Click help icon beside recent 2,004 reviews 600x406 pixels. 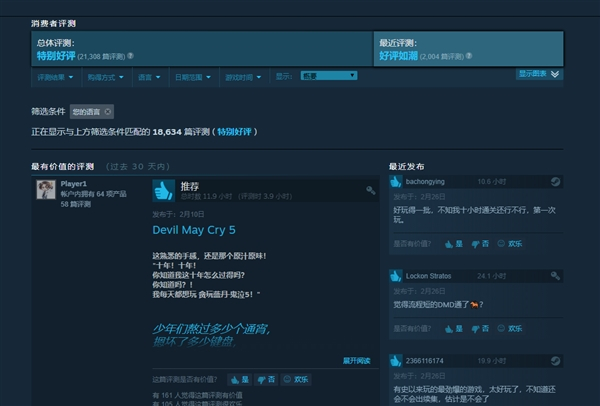469,56
